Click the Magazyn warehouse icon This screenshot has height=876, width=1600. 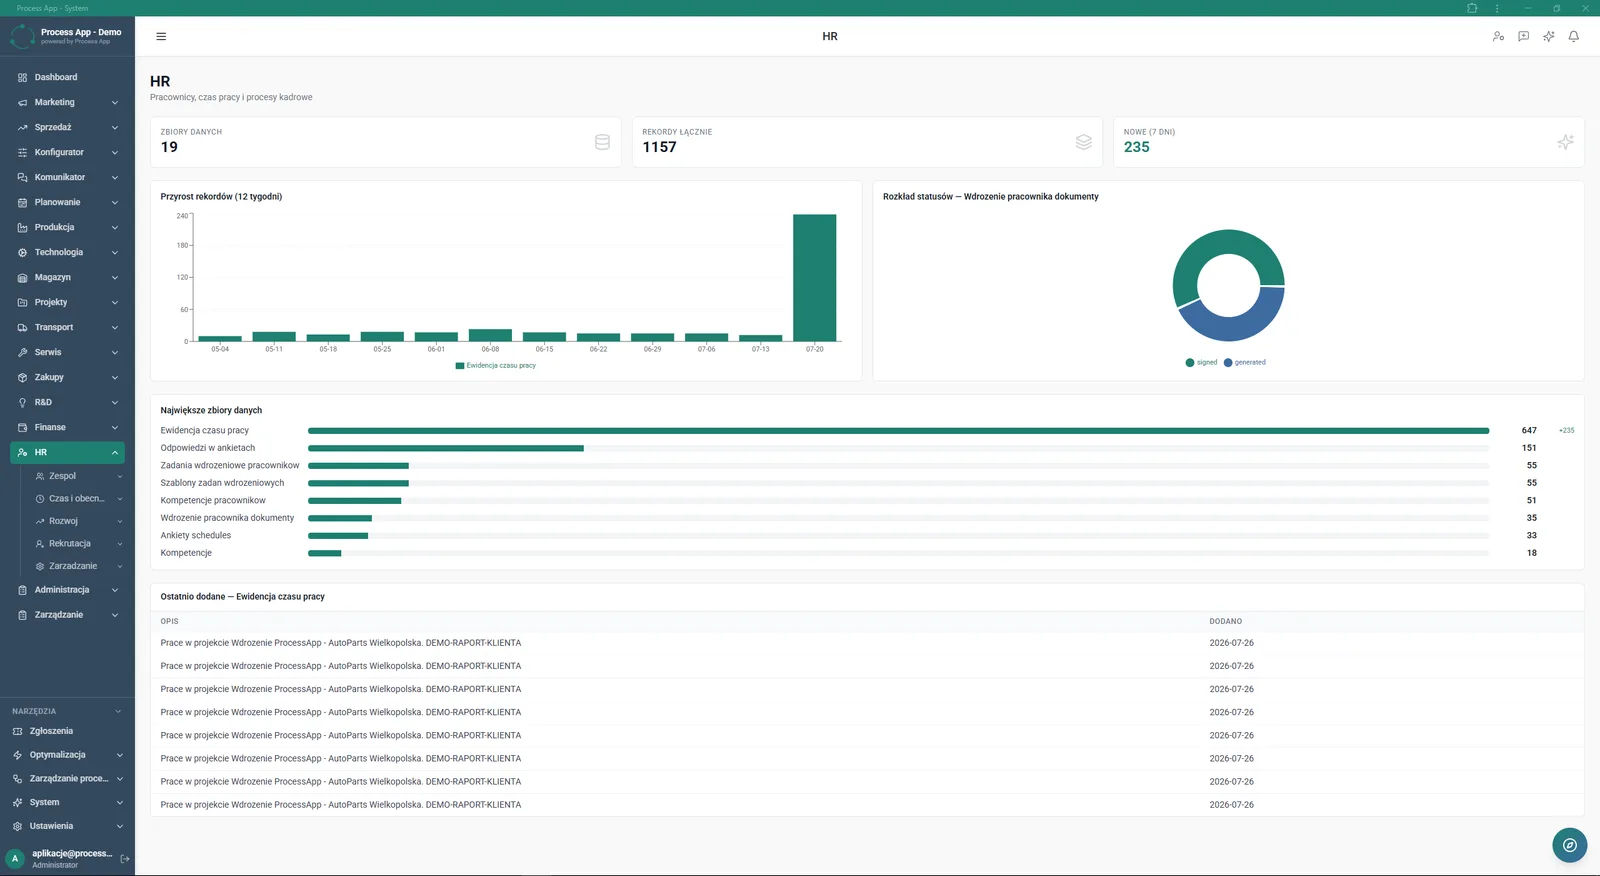23,277
